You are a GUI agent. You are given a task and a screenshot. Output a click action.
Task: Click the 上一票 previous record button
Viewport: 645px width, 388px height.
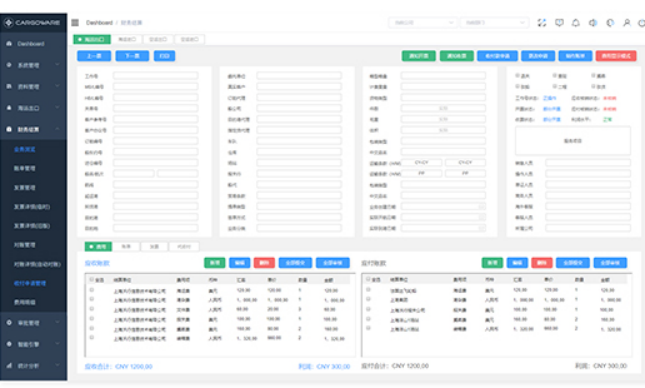pyautogui.click(x=94, y=56)
